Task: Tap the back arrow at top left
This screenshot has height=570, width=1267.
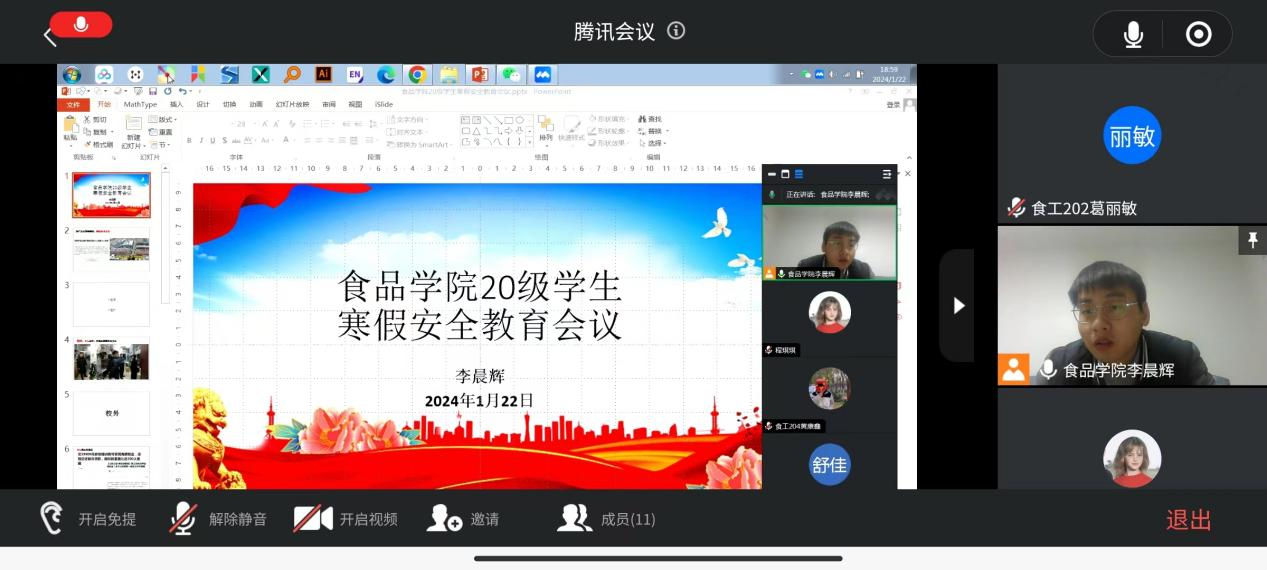Action: [x=49, y=37]
